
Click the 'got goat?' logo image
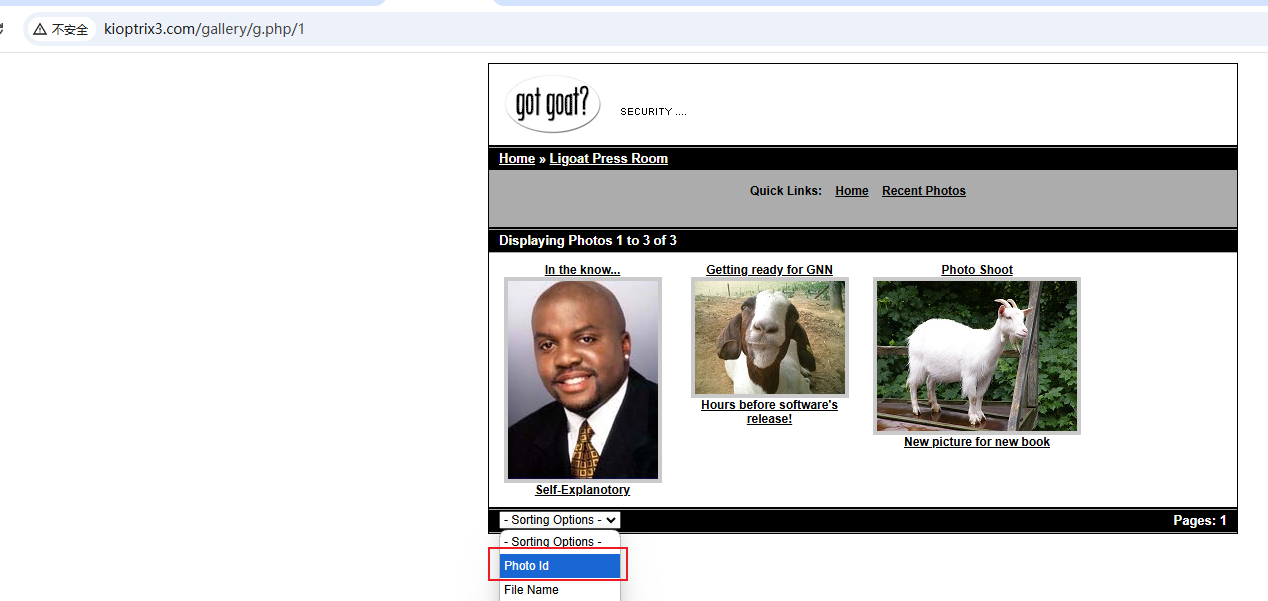coord(553,104)
